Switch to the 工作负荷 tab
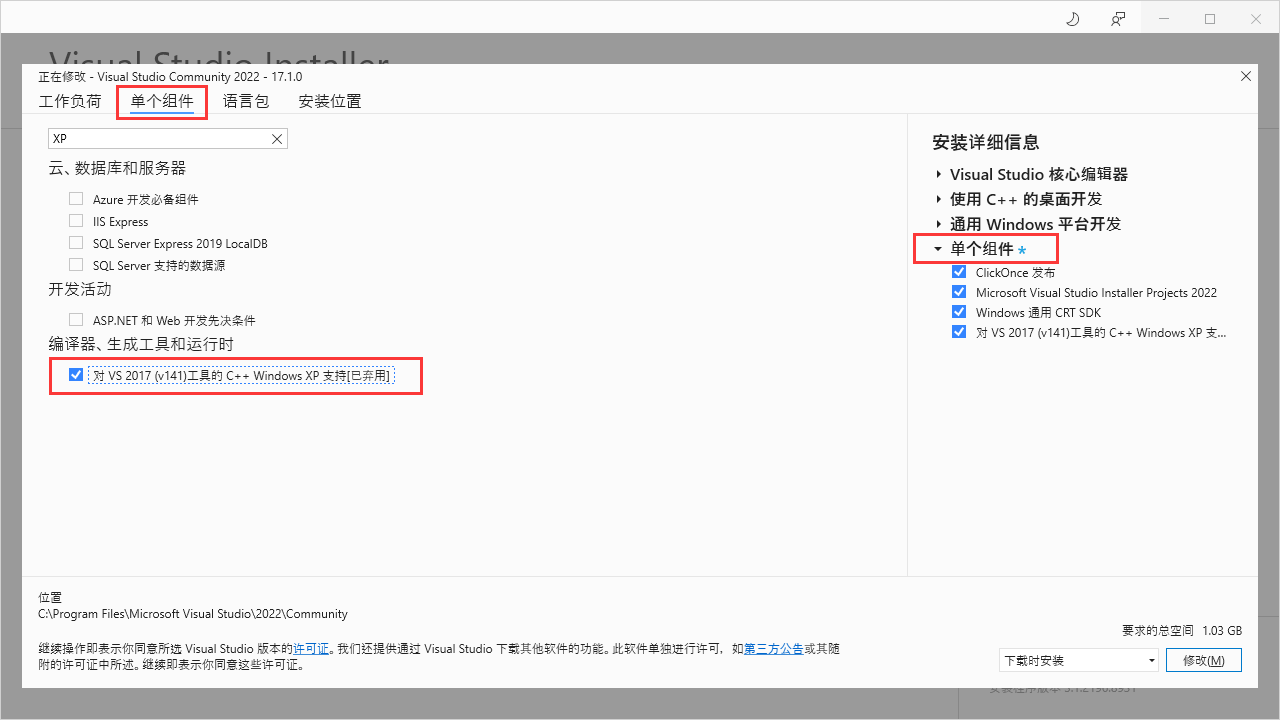Screen dimensions: 1280x720 click(70, 101)
